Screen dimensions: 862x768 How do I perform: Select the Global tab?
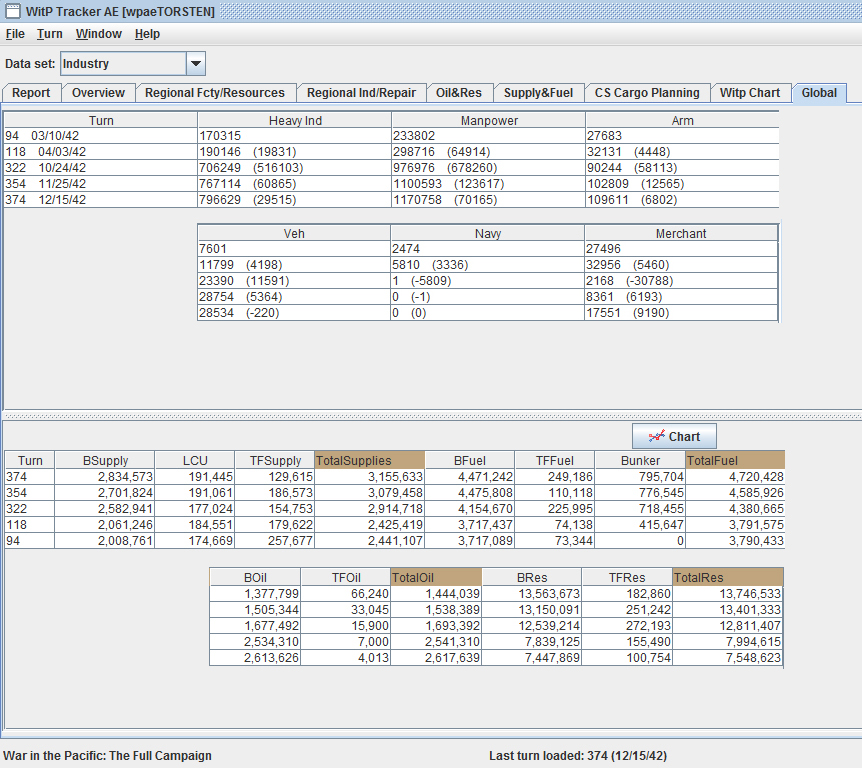tap(819, 93)
